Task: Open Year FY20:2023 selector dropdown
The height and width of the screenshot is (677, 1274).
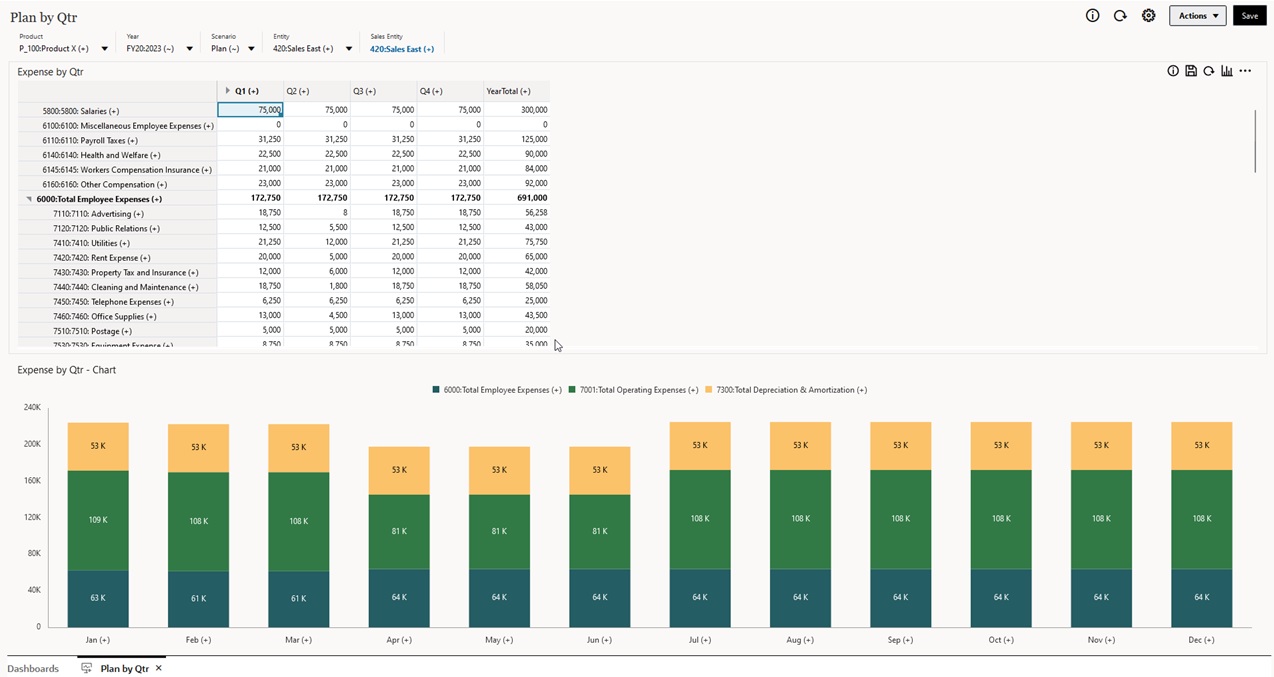Action: pyautogui.click(x=189, y=49)
